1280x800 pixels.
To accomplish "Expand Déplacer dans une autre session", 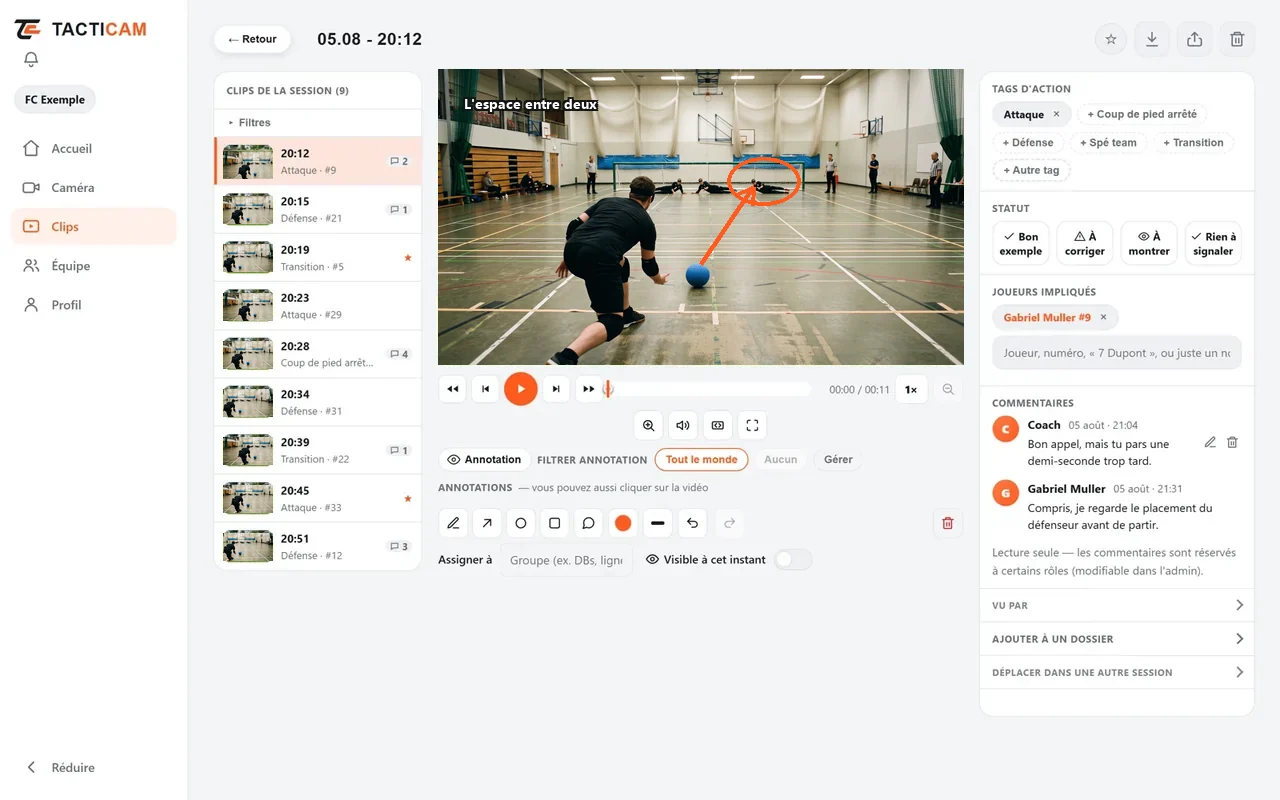I will click(x=1117, y=672).
